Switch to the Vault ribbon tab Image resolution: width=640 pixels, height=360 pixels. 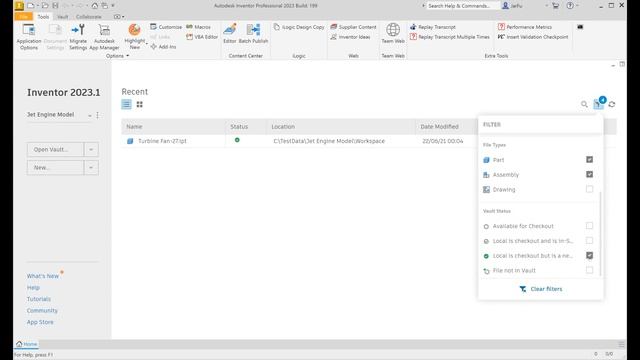tap(62, 17)
